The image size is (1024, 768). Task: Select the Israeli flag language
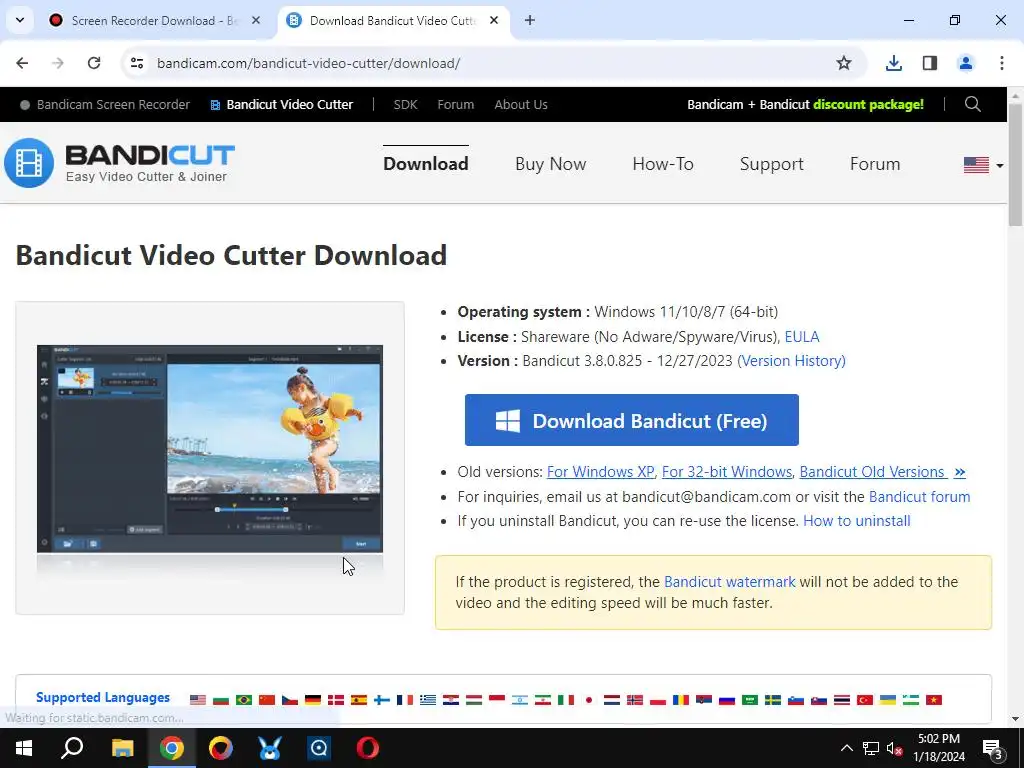(x=520, y=700)
